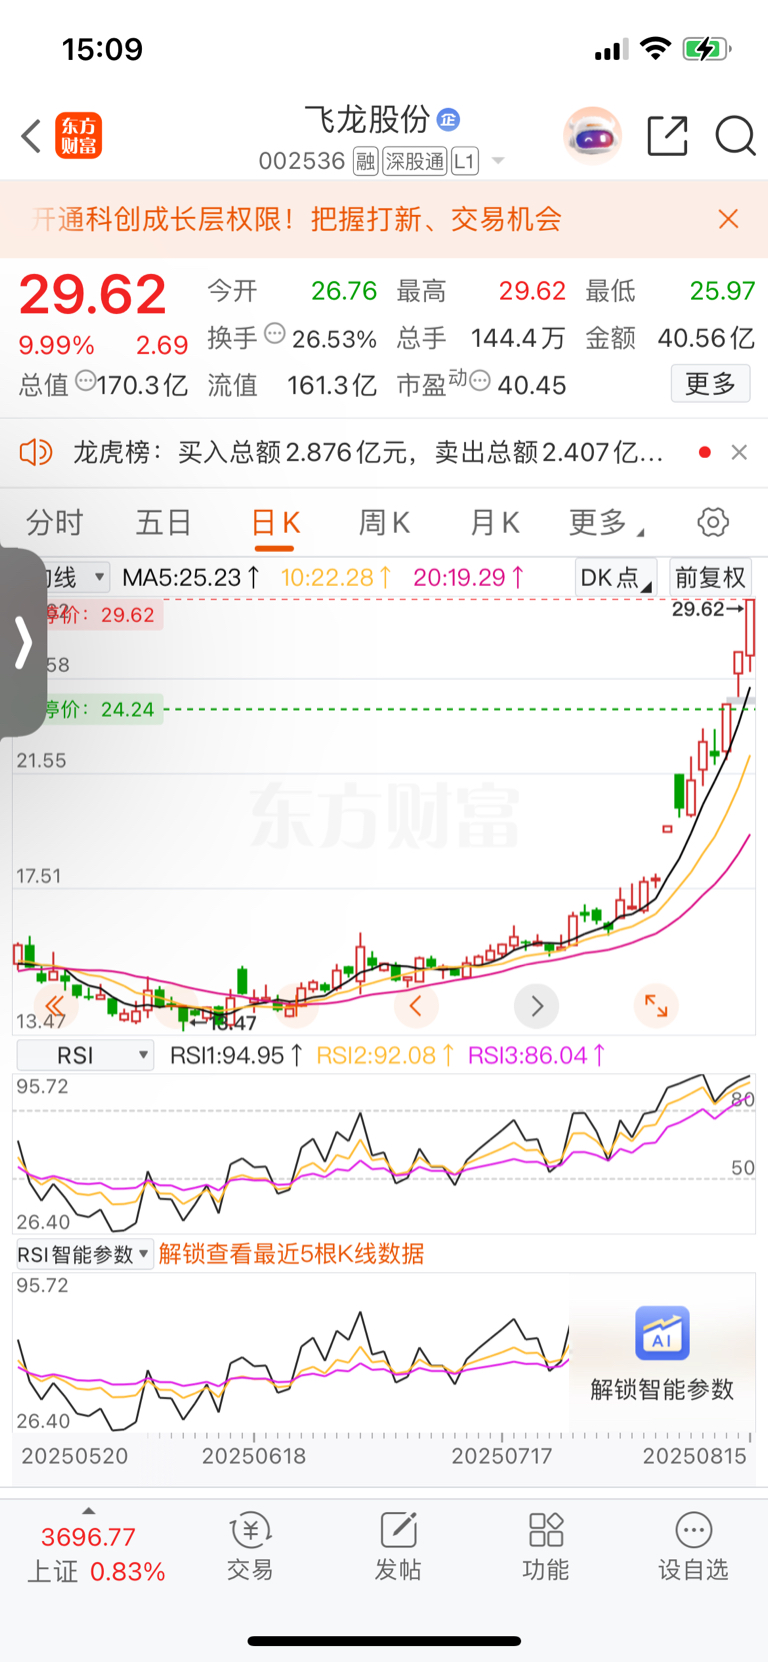Open chart settings gear icon
768x1663 pixels.
click(x=713, y=522)
